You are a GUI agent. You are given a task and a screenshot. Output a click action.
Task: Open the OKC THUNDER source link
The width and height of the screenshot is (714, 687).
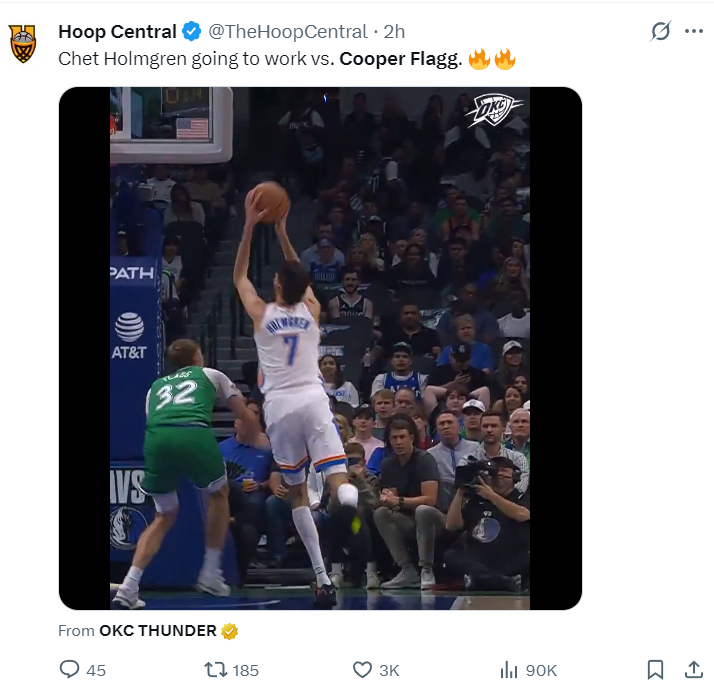pos(157,631)
